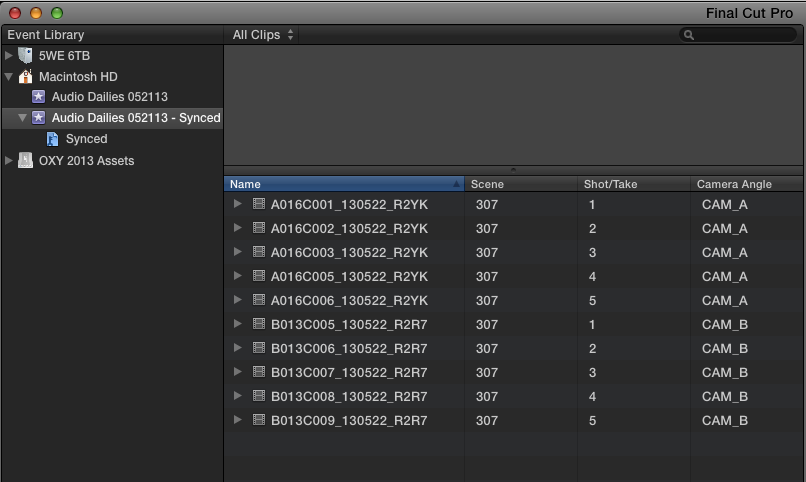Click Shot/Take 5 of B013C009_130522_R2R7
Image resolution: width=806 pixels, height=482 pixels.
pos(592,421)
